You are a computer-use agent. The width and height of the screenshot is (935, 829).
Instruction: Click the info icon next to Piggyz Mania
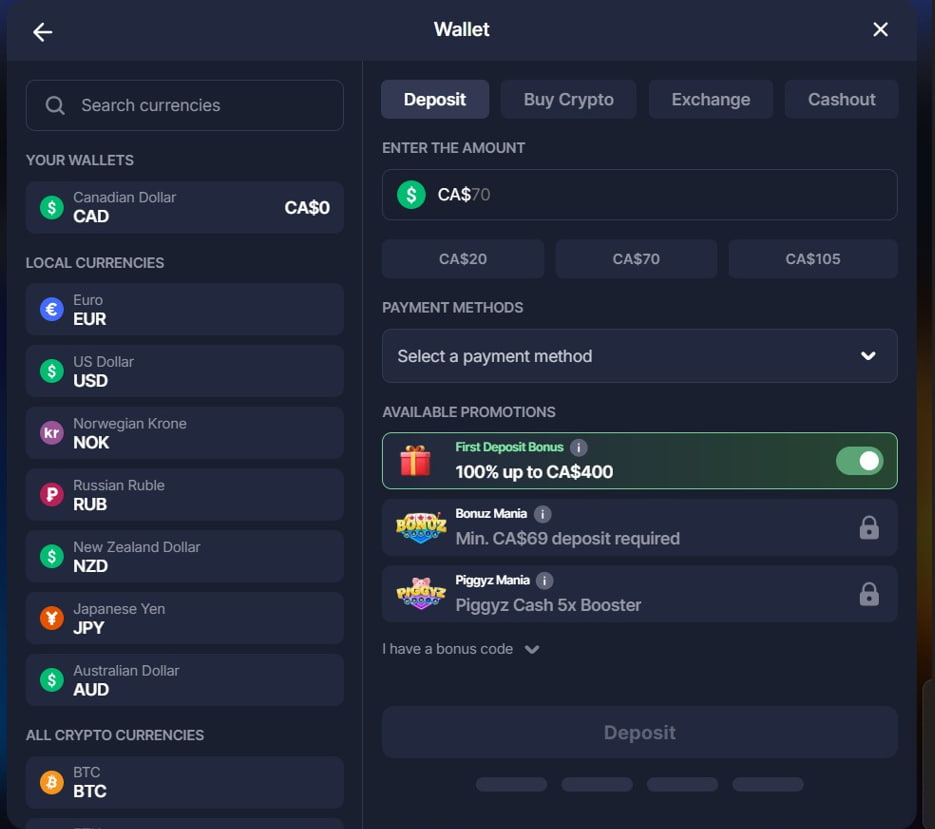[x=543, y=580]
